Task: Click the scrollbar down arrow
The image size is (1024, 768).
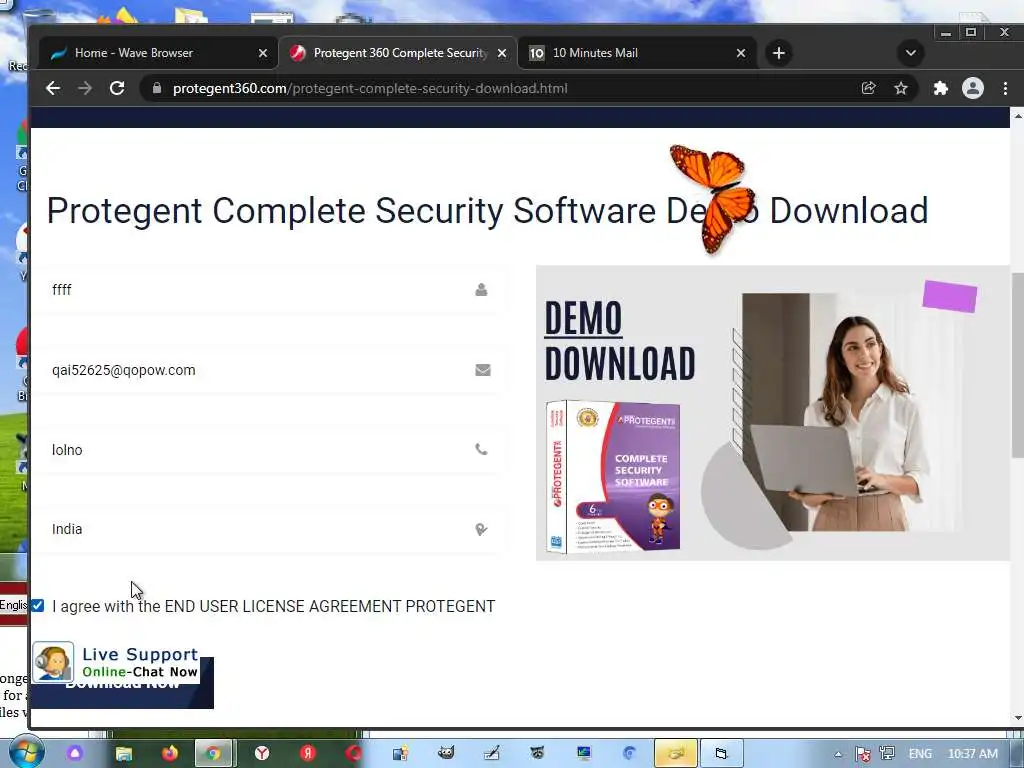Action: coord(1017,718)
